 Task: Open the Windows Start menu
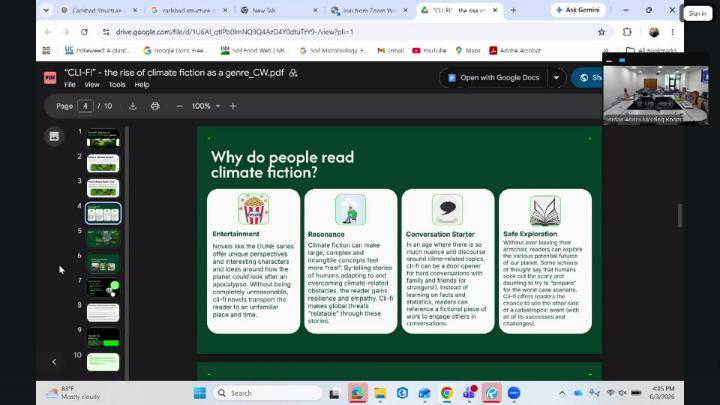pyautogui.click(x=200, y=393)
